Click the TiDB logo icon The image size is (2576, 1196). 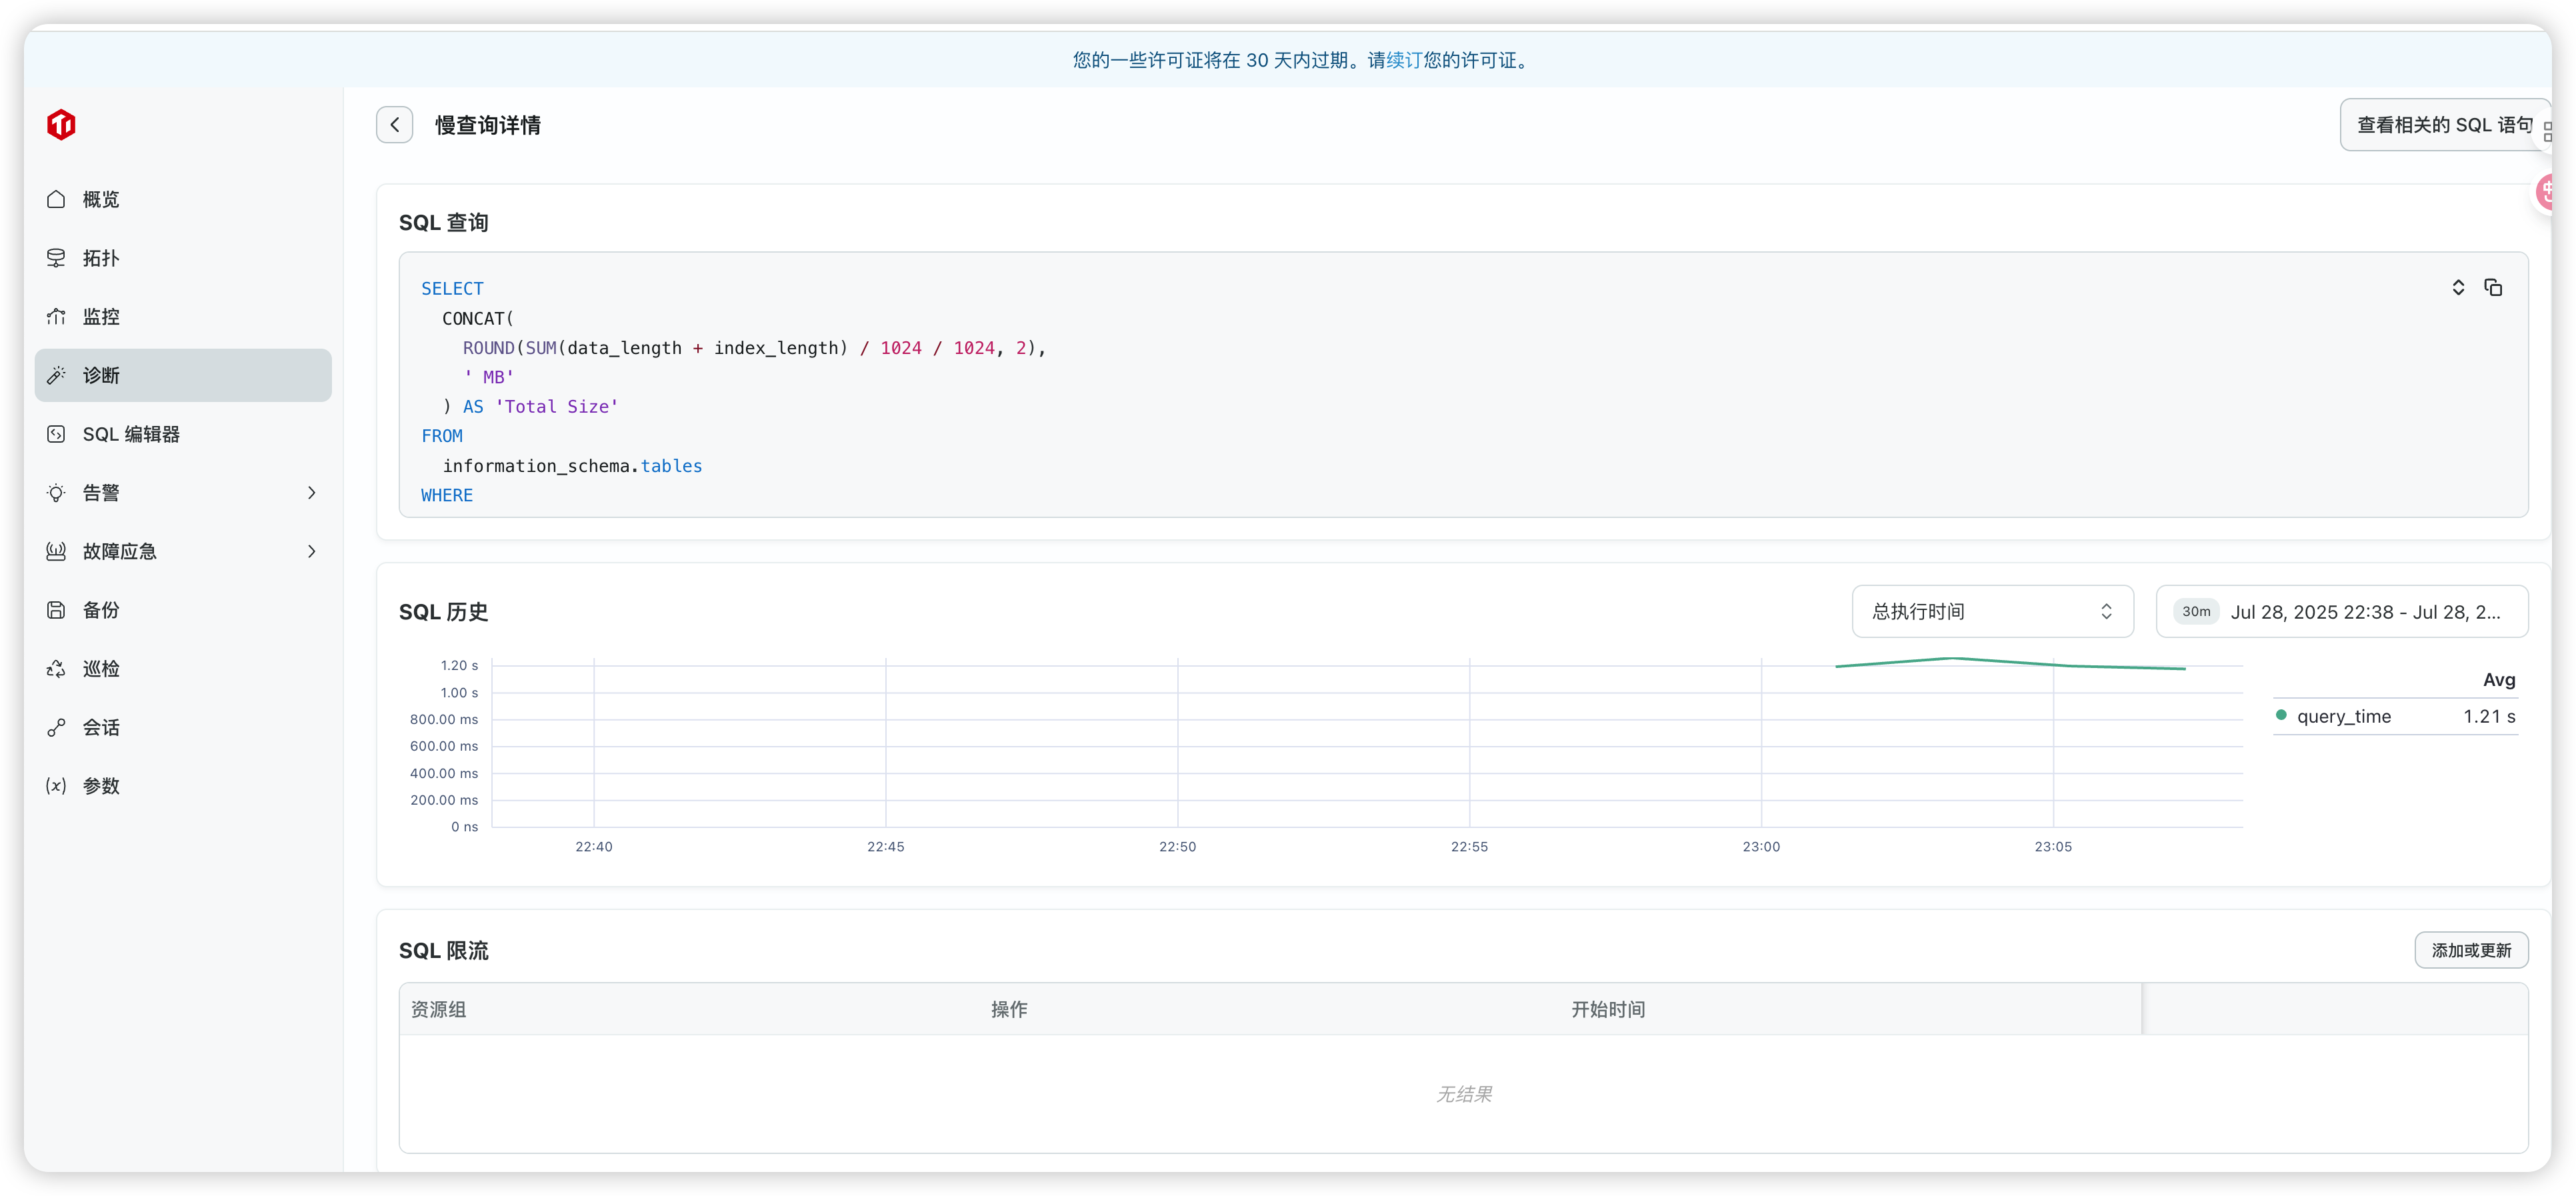[62, 125]
